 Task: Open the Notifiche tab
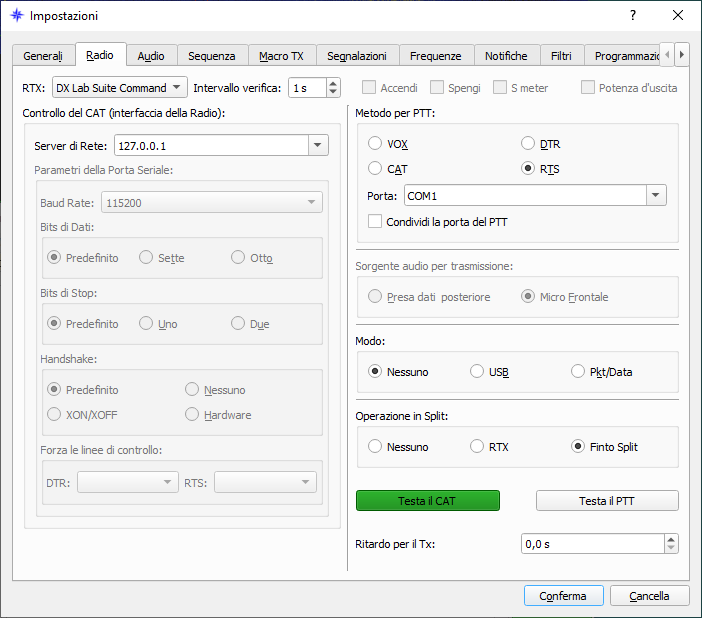(506, 56)
